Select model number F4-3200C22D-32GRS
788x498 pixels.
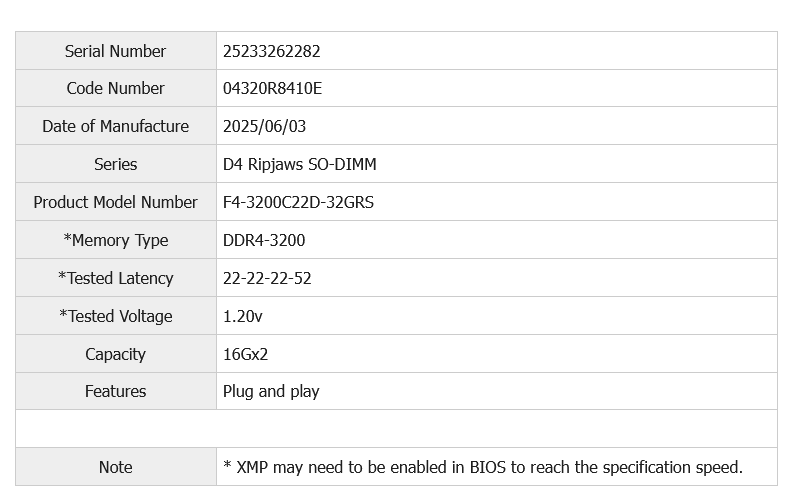[x=298, y=203]
